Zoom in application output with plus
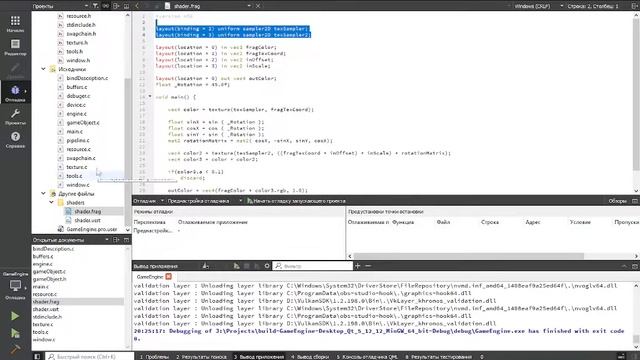The image size is (640, 360). (358, 266)
